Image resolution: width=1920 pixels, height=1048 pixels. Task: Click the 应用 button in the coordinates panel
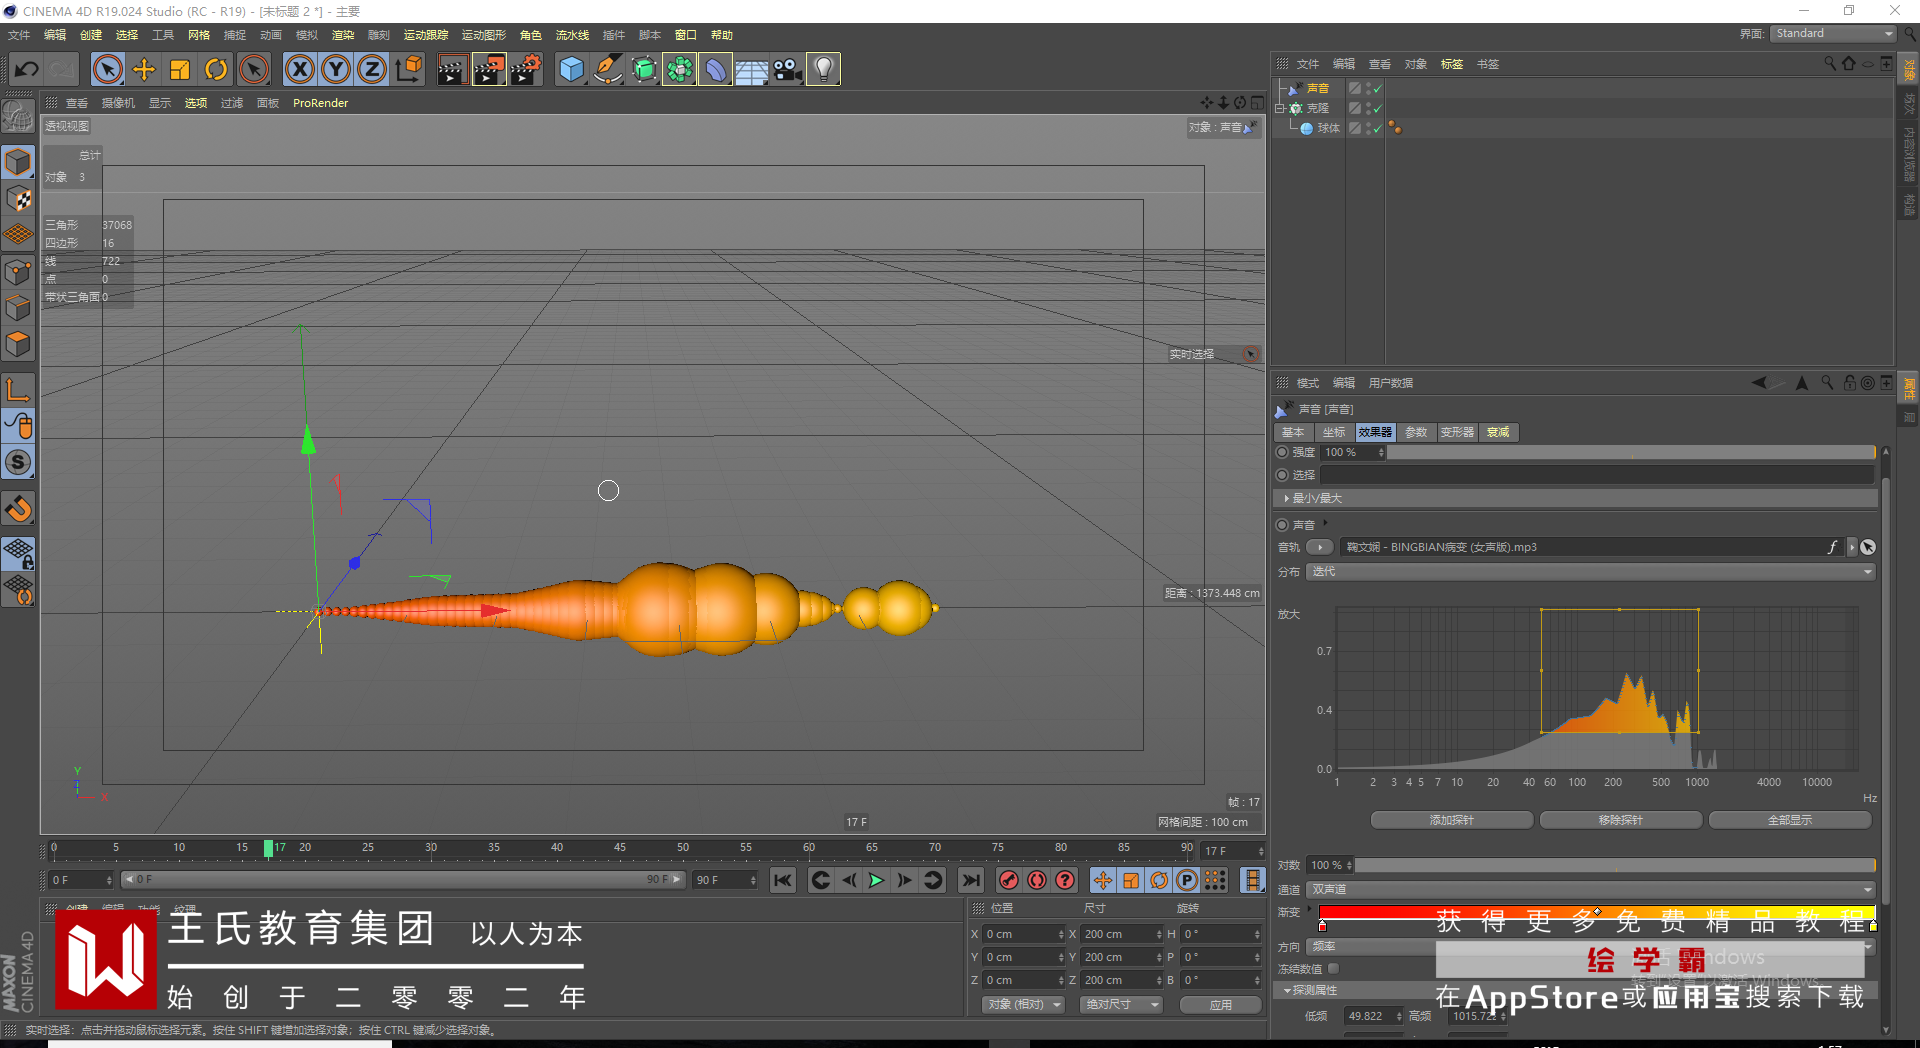point(1220,1004)
